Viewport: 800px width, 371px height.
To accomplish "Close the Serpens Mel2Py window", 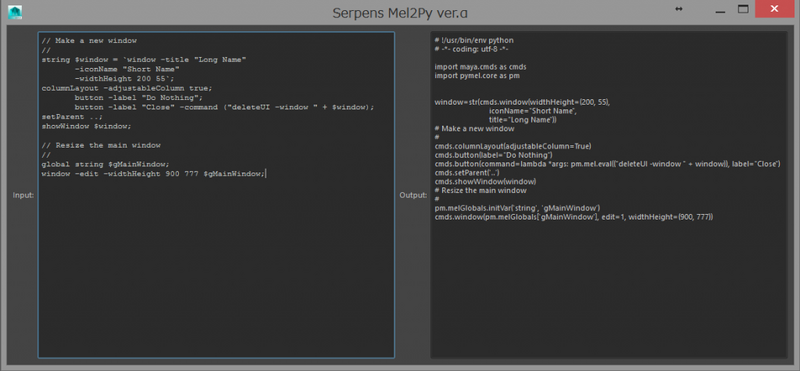I will pyautogui.click(x=774, y=9).
